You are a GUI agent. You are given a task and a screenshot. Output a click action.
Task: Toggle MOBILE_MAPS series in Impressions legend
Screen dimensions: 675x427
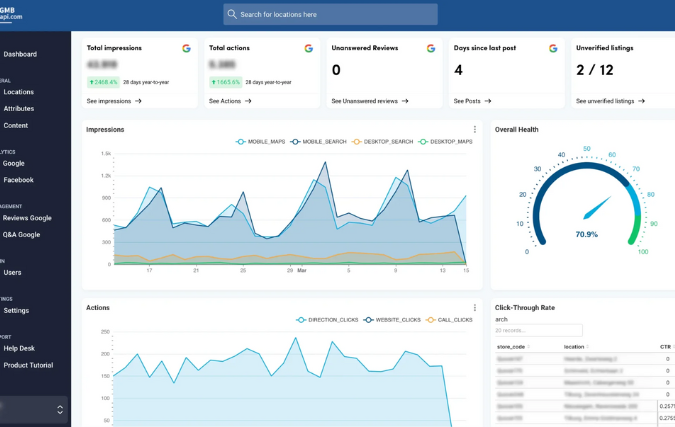click(x=260, y=142)
